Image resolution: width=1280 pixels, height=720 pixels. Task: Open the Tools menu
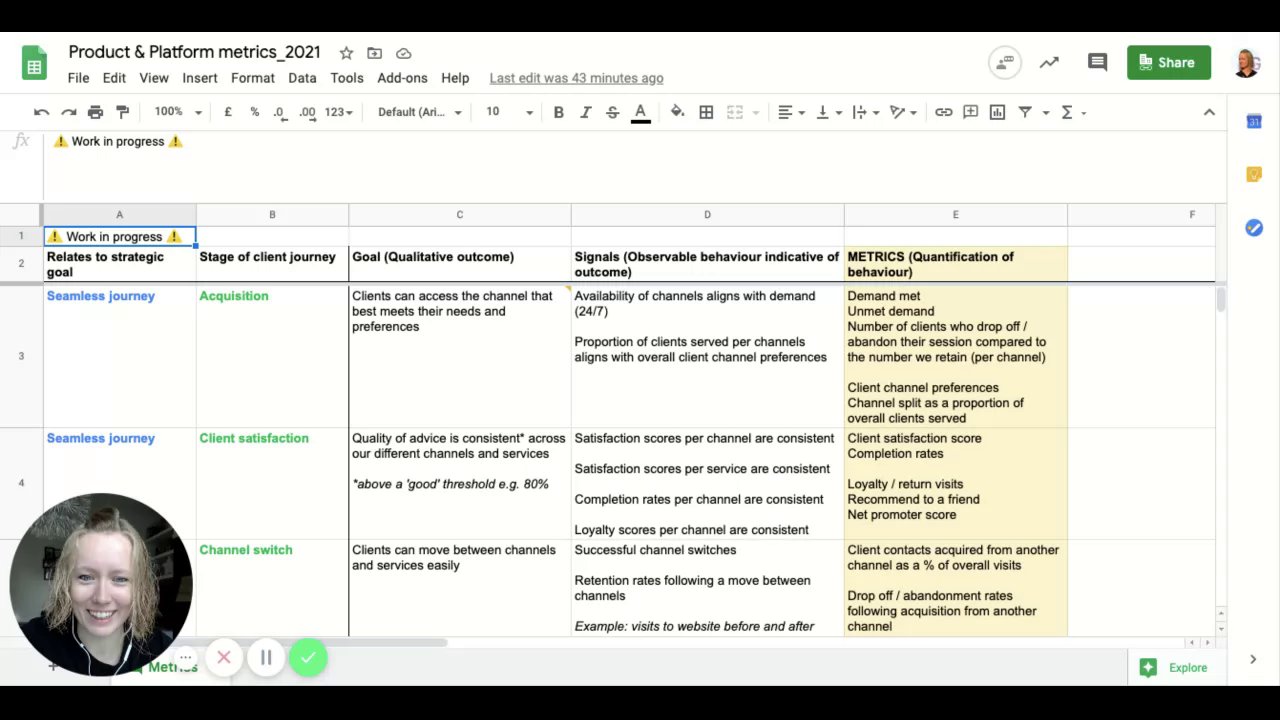pos(347,78)
